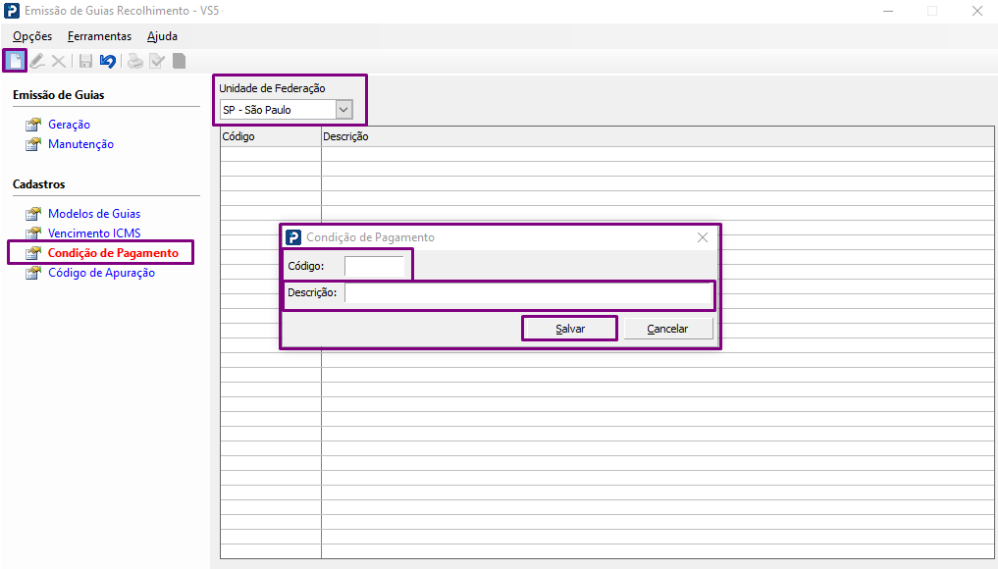Click the Cancelar button
Screen dimensions: 998x569
point(668,329)
